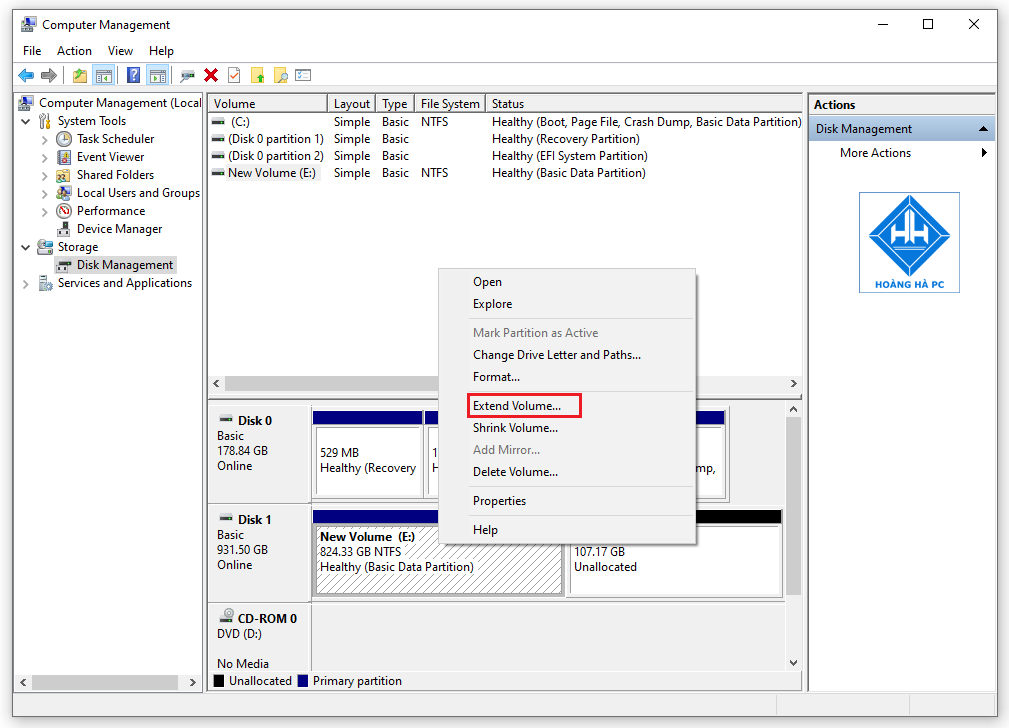Choose Extend Volume from the context menu
This screenshot has width=1009, height=728.
(516, 405)
